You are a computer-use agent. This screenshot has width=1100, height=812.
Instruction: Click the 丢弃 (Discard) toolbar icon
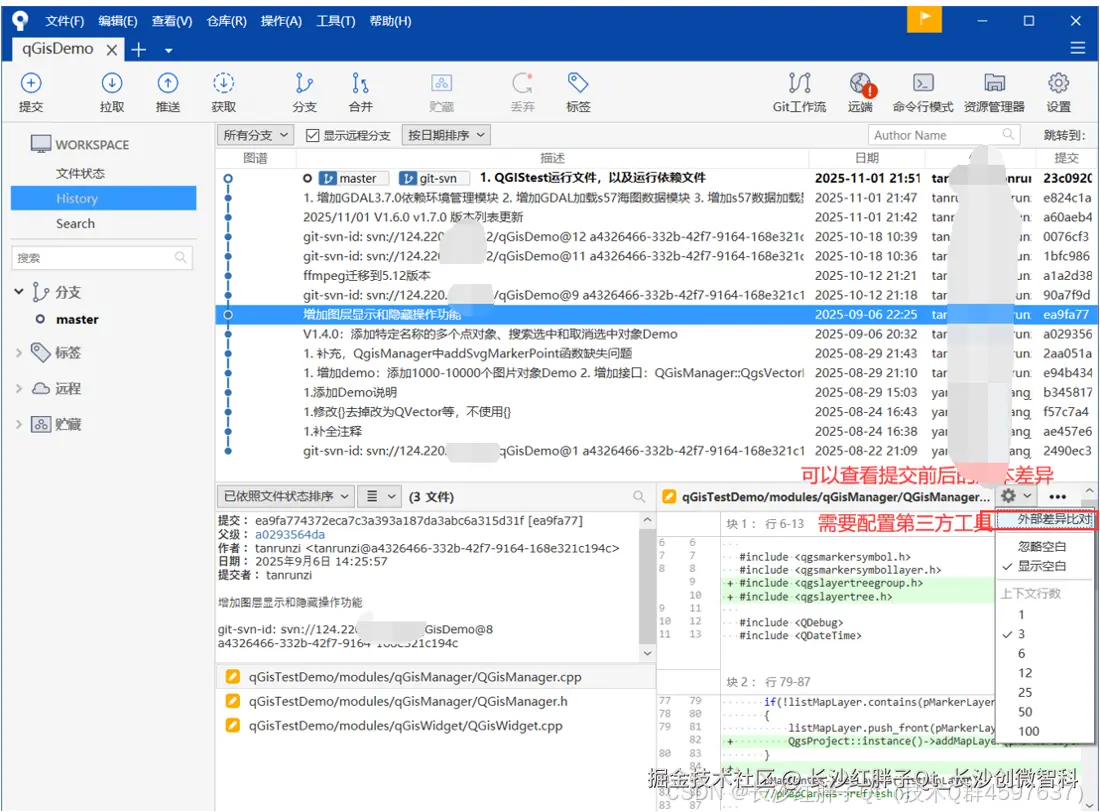(522, 84)
